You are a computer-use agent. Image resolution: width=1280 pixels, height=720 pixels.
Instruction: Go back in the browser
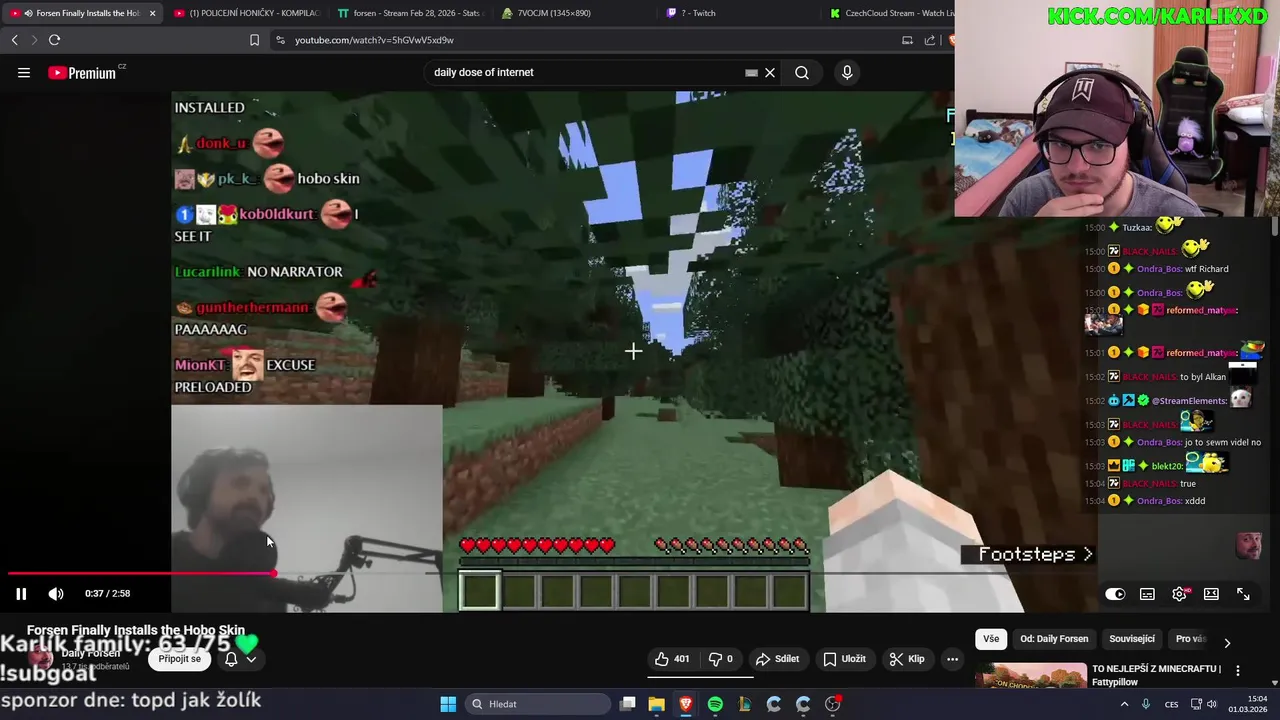pos(15,40)
